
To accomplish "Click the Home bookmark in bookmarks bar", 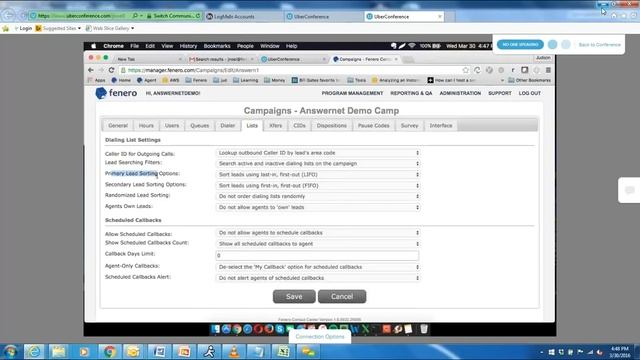I will click(121, 80).
